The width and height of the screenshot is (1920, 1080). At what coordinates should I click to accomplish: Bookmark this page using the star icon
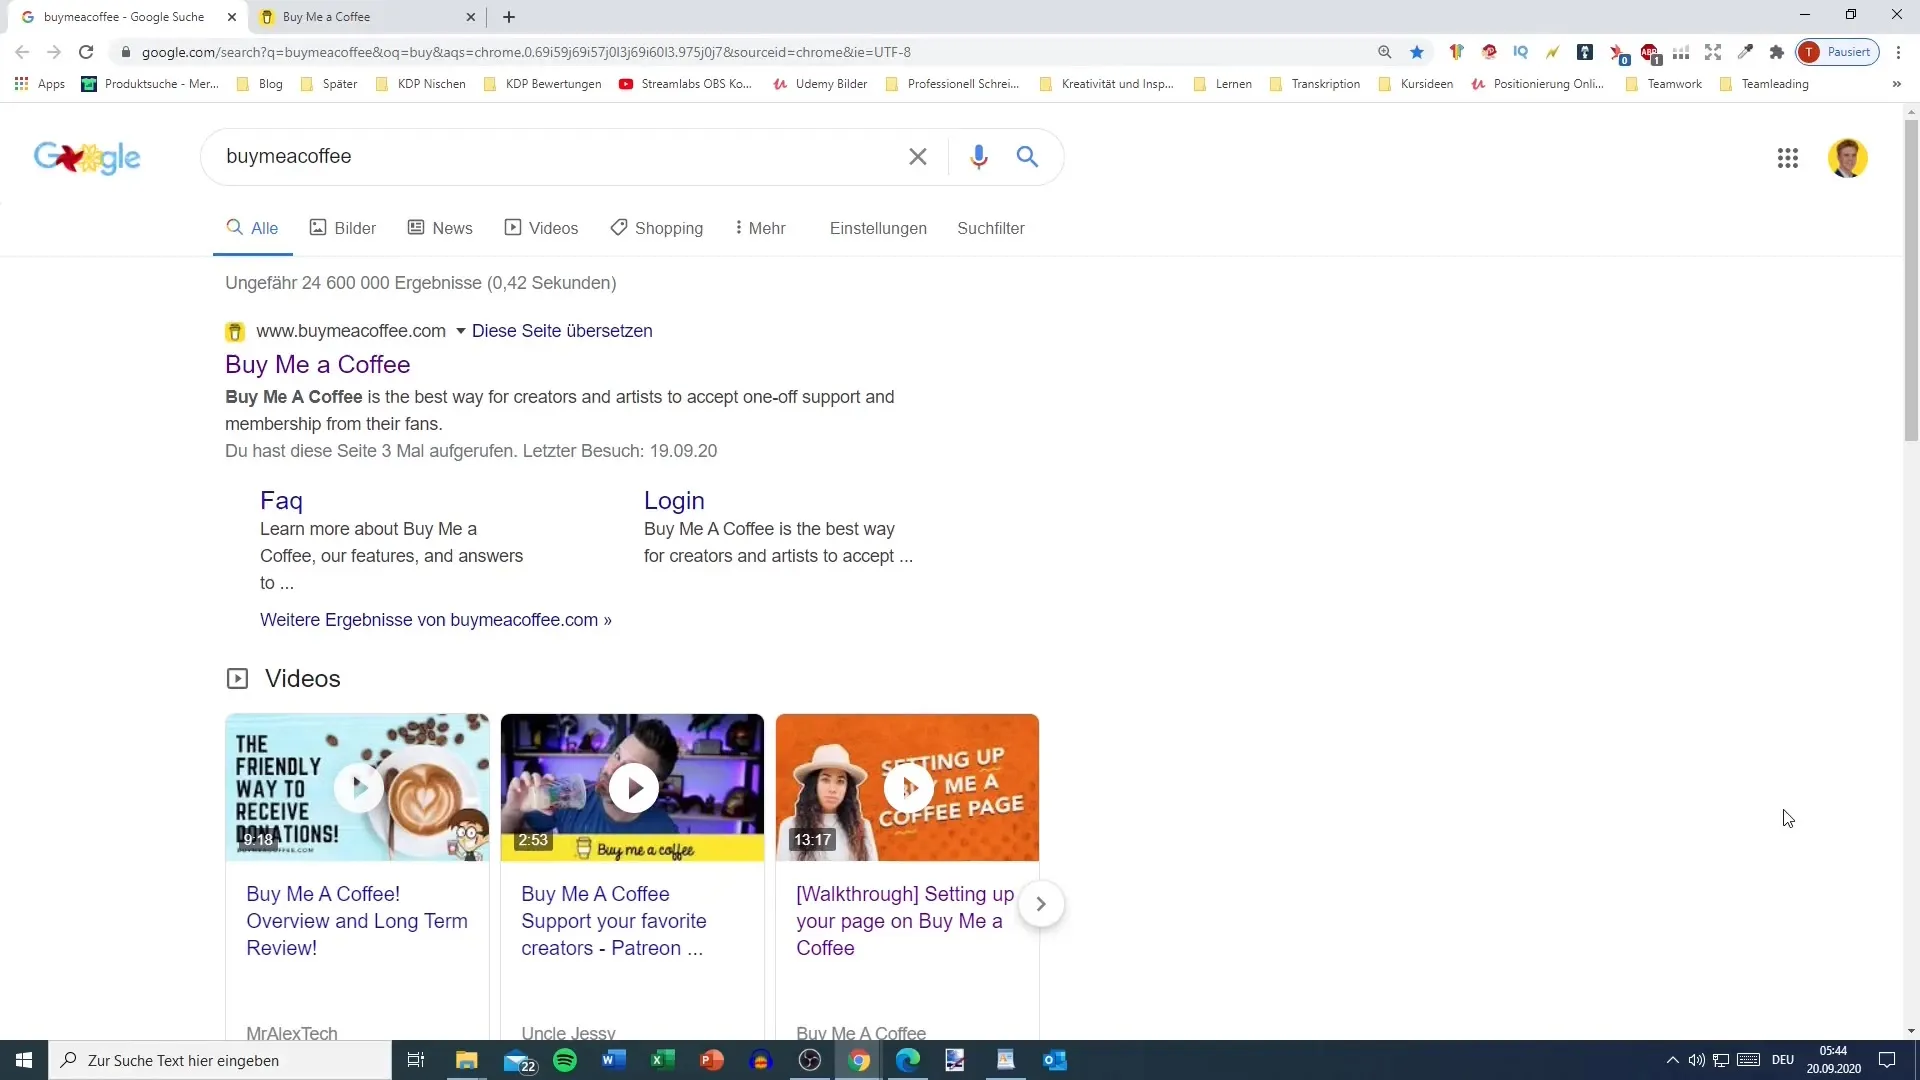coord(1417,52)
